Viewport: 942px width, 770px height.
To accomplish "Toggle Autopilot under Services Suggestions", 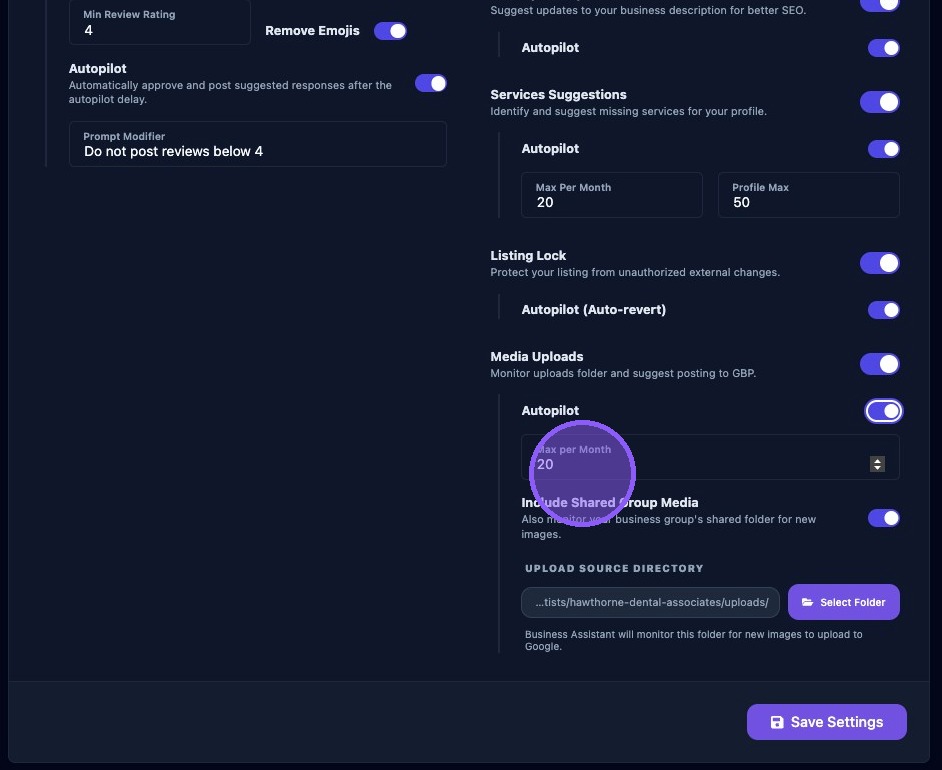I will [x=883, y=149].
